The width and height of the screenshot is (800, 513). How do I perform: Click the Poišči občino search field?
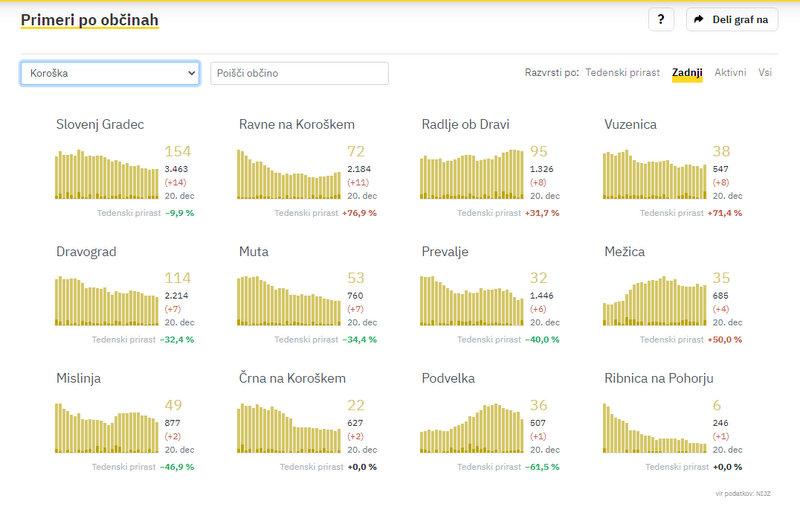[299, 73]
